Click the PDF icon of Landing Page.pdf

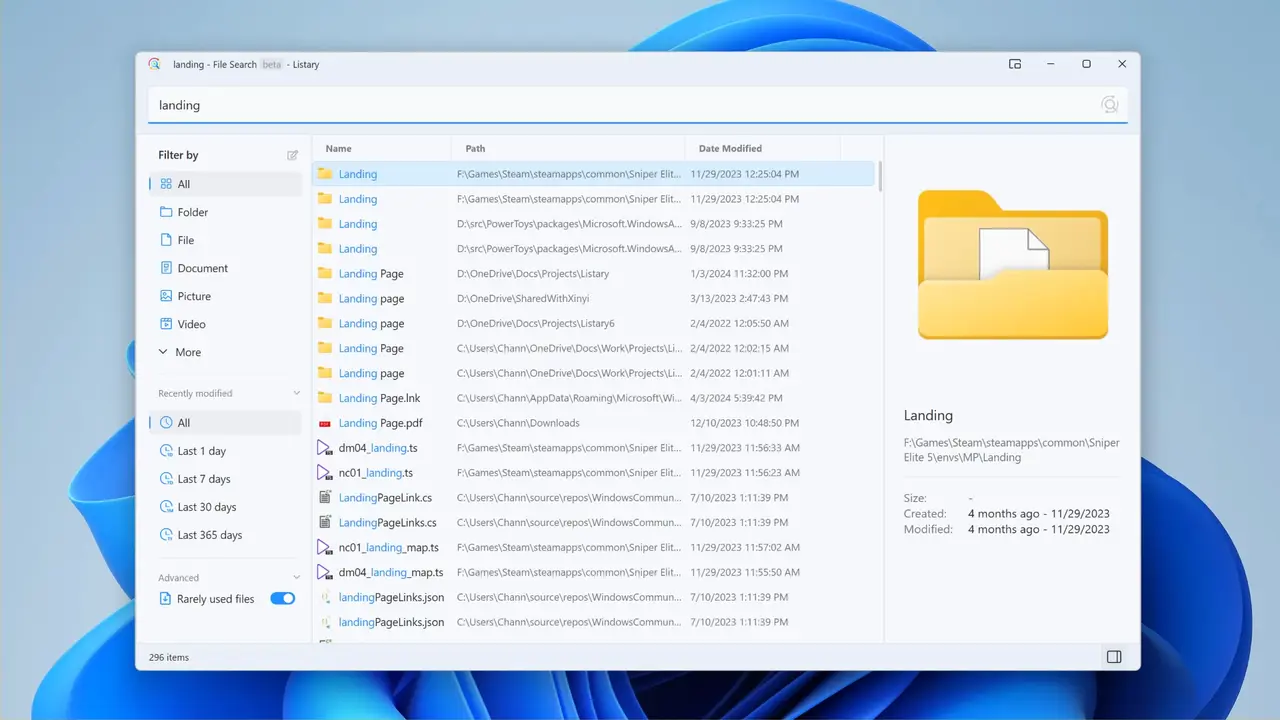(x=324, y=423)
